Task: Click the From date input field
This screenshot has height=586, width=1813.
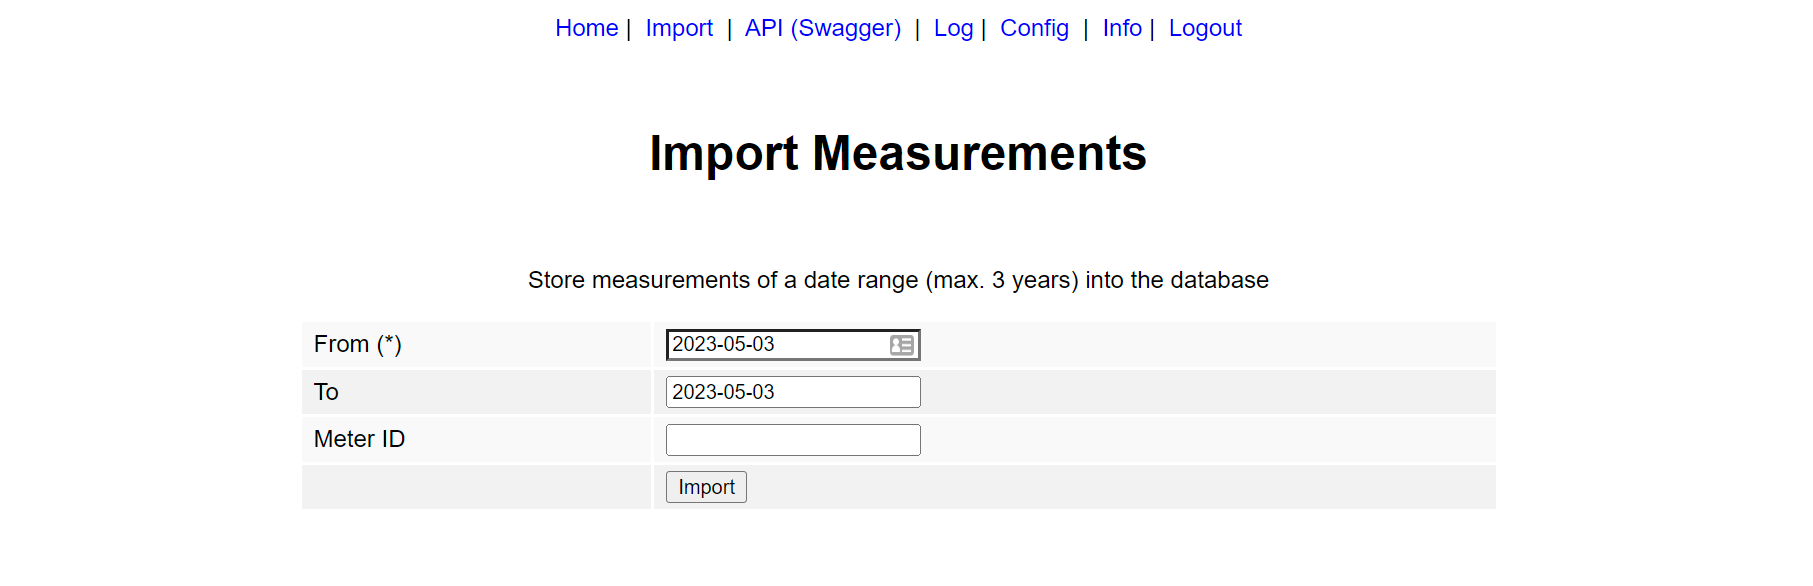Action: tap(793, 345)
